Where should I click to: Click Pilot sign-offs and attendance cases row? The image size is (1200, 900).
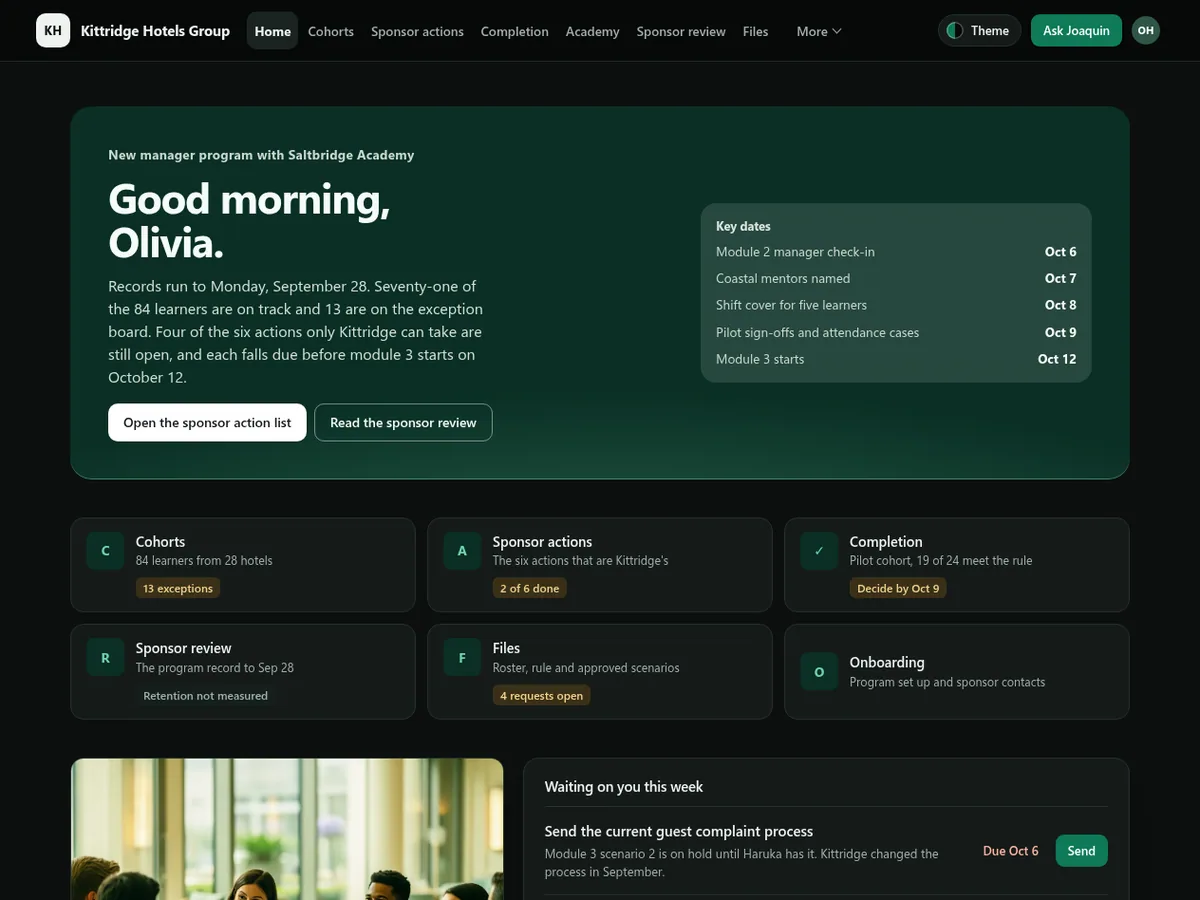tap(896, 332)
